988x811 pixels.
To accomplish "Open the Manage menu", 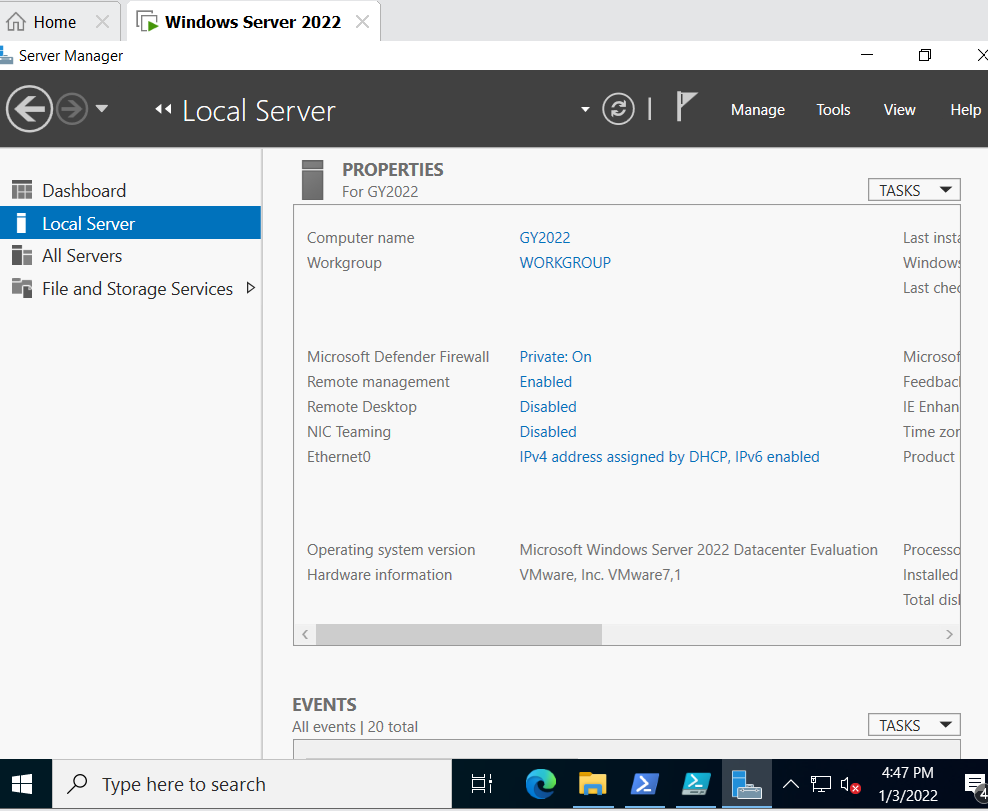I will tap(757, 110).
